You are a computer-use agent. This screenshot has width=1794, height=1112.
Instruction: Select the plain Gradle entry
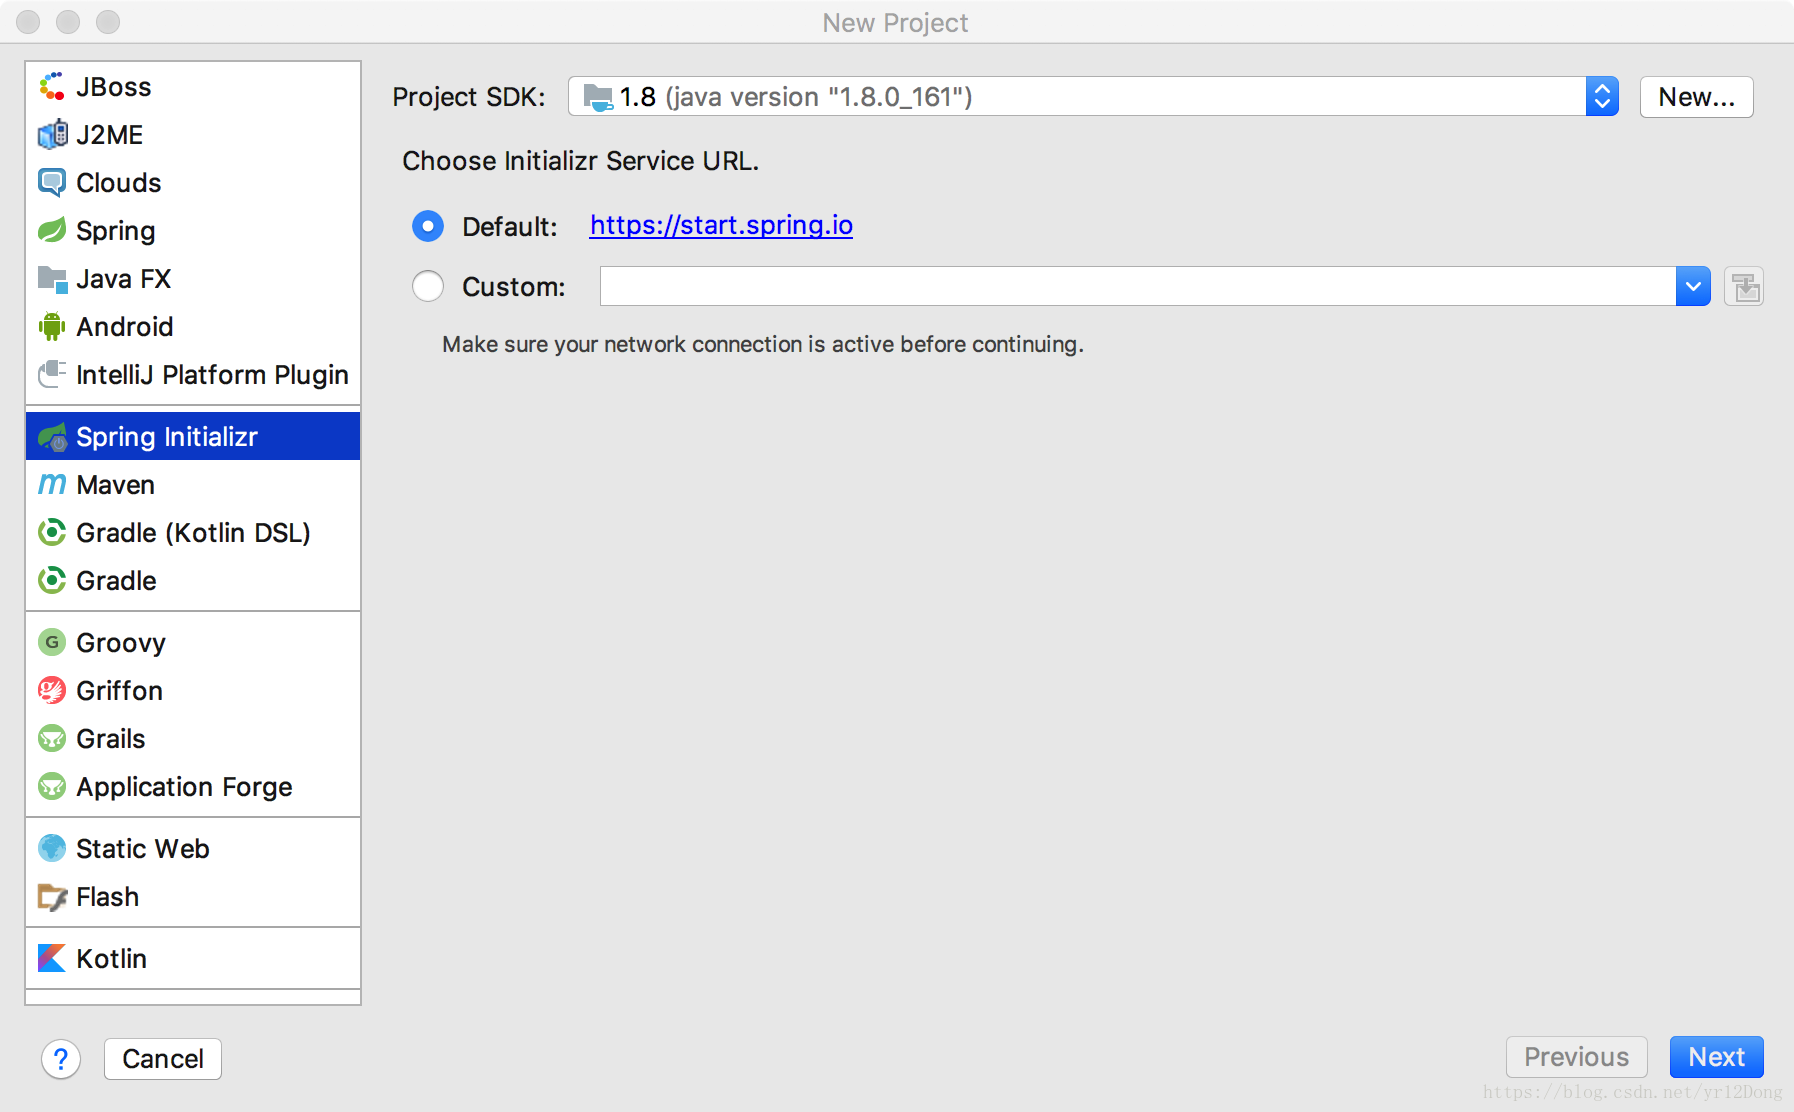click(193, 581)
